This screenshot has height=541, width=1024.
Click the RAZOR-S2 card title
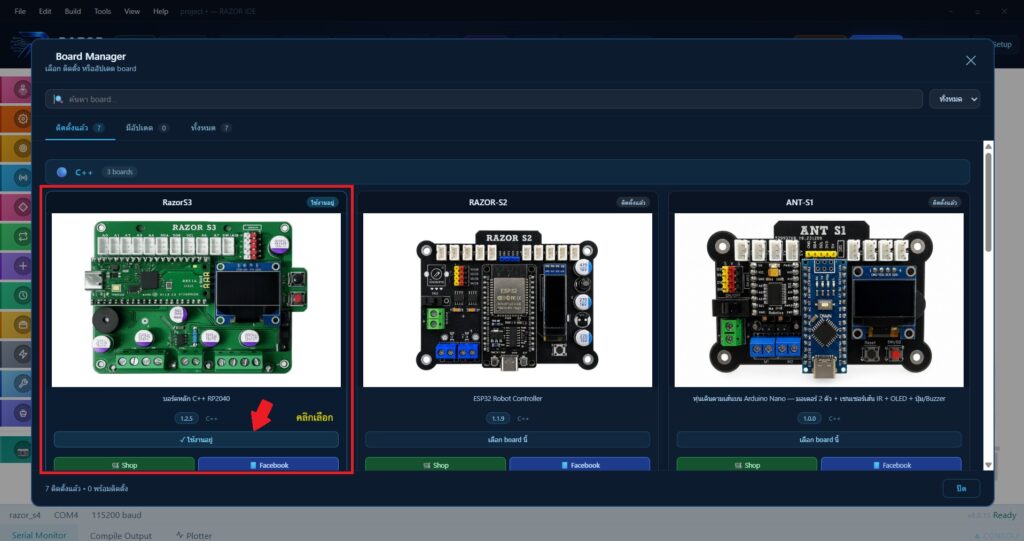pos(488,203)
